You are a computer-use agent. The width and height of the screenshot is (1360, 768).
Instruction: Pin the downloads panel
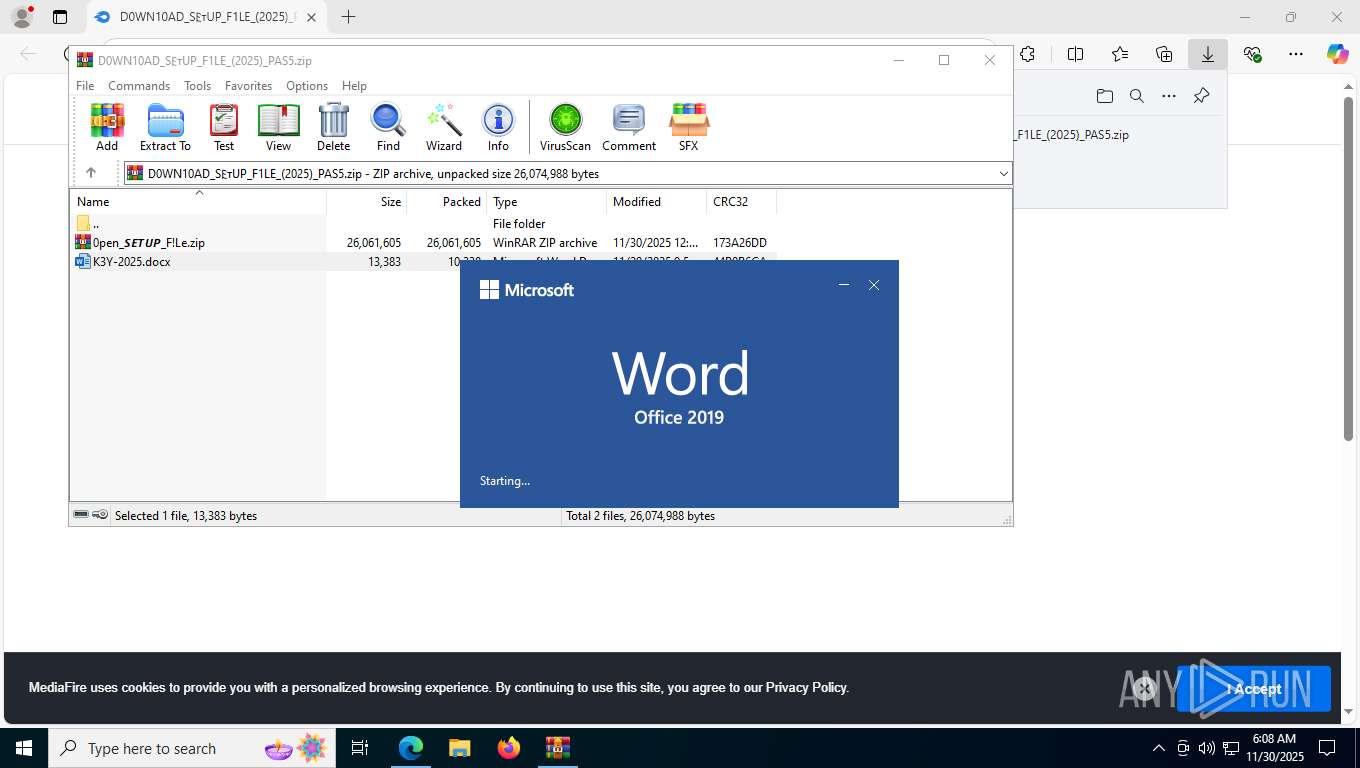(x=1202, y=96)
